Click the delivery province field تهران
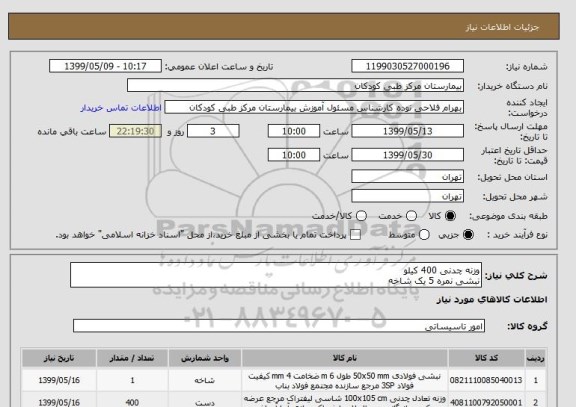Viewport: 576px width, 407px height. 407,177
